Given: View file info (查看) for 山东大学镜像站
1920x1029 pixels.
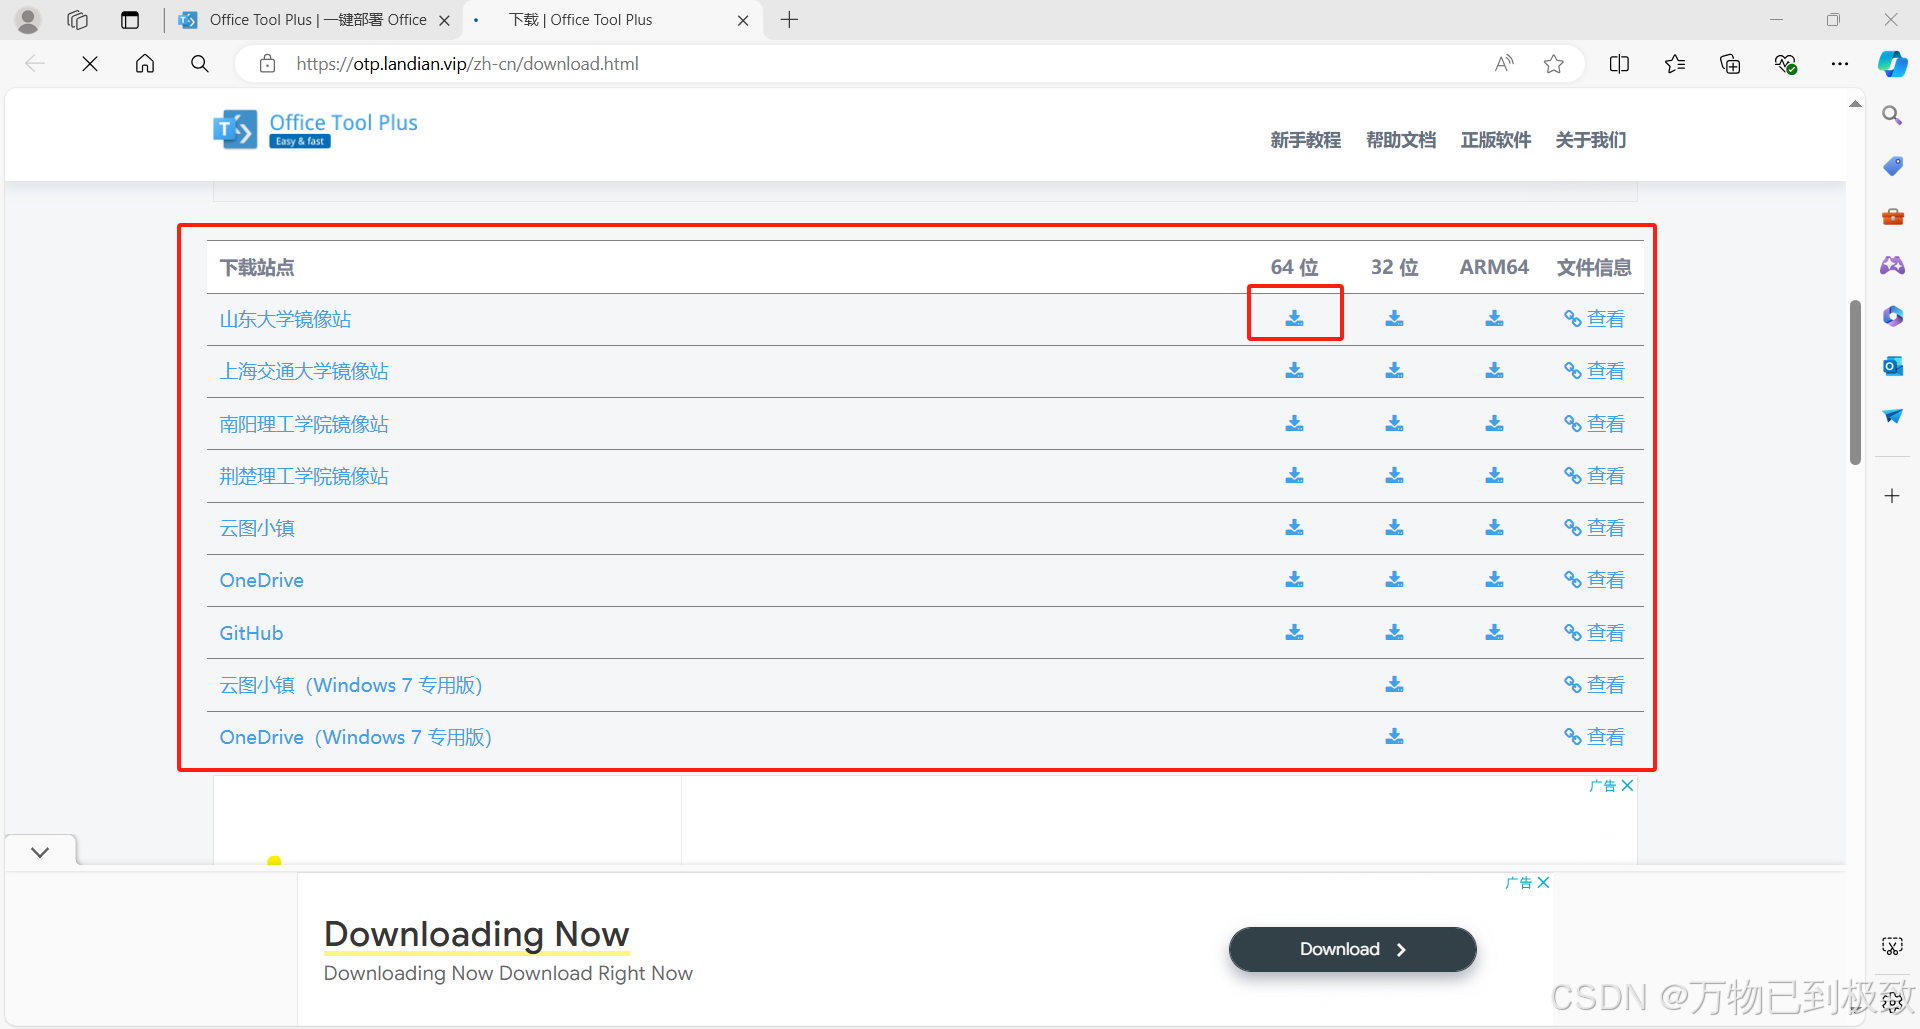Looking at the screenshot, I should click(1594, 318).
